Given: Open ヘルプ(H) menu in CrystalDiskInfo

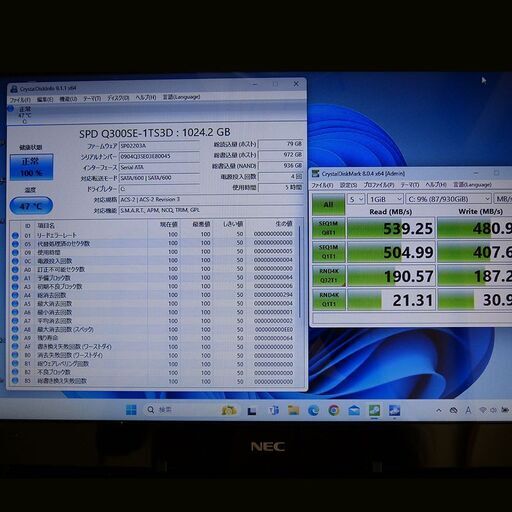Looking at the screenshot, I should [146, 97].
